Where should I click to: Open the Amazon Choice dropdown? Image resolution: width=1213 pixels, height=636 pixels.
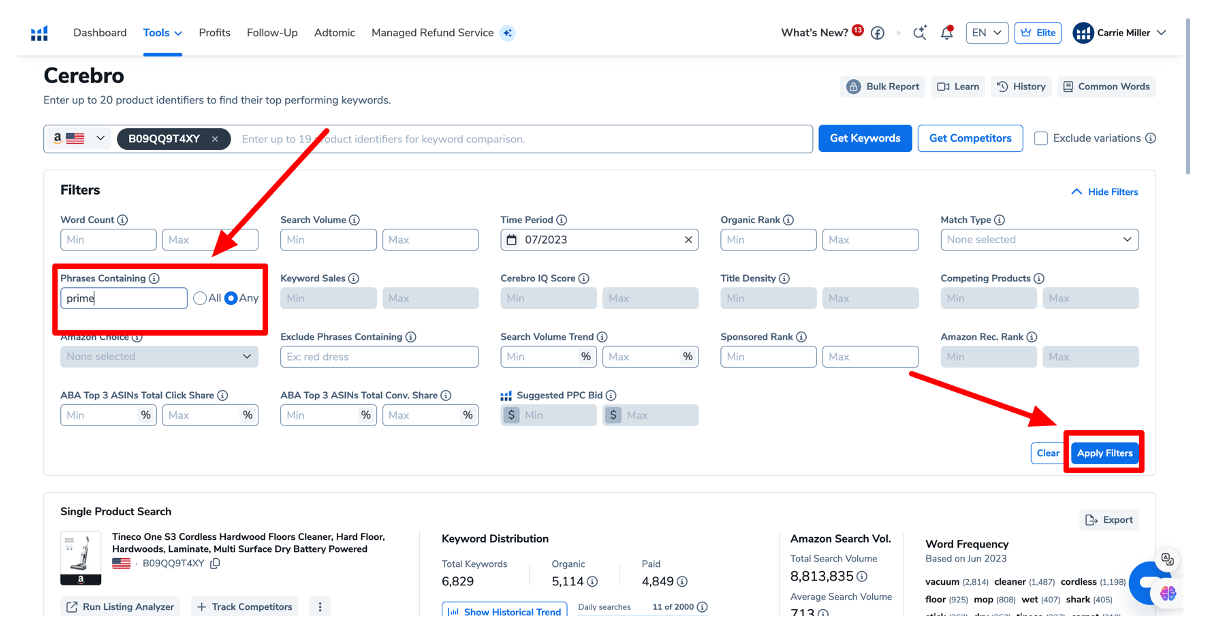point(159,357)
